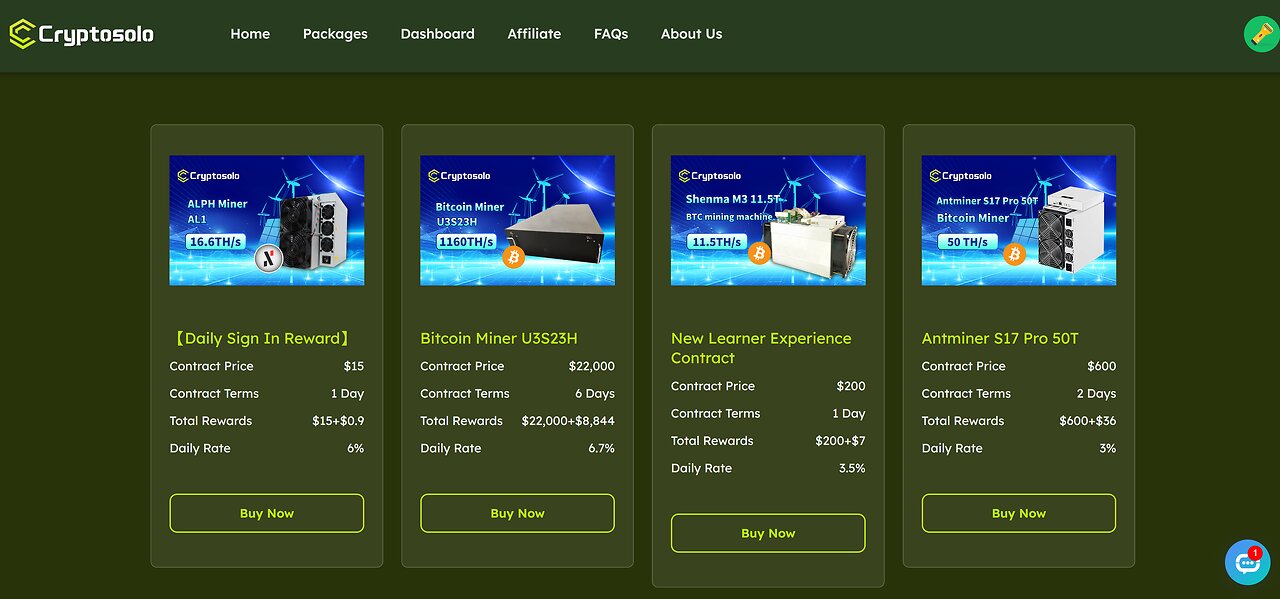
Task: Open the Antminer S17 Pro 50T thumbnail image
Action: pos(1019,220)
